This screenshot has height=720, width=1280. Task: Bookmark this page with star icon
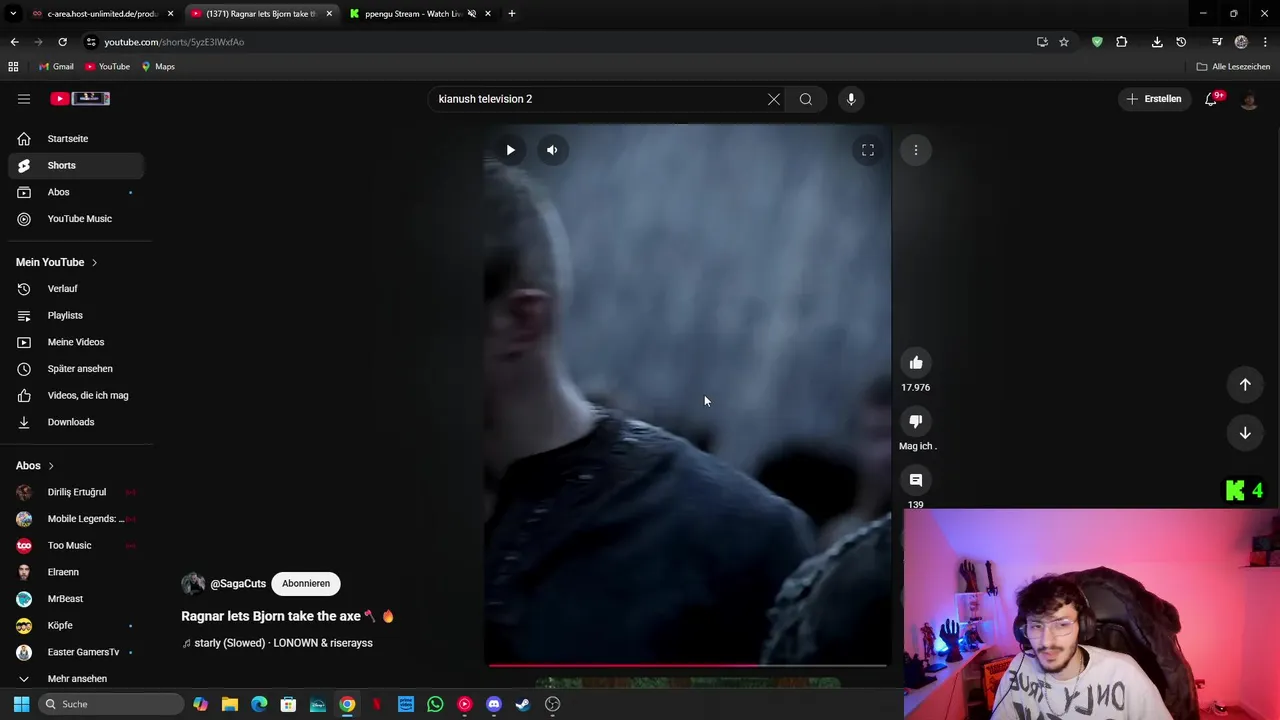pyautogui.click(x=1064, y=42)
